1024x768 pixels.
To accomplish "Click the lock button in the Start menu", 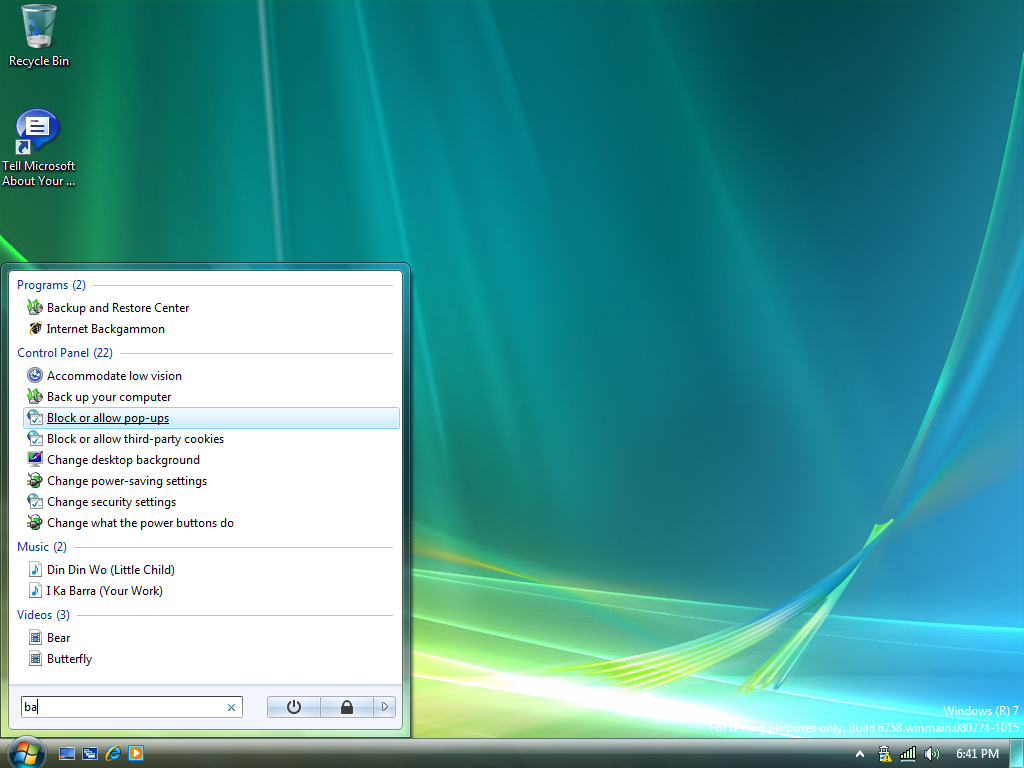I will pyautogui.click(x=346, y=707).
